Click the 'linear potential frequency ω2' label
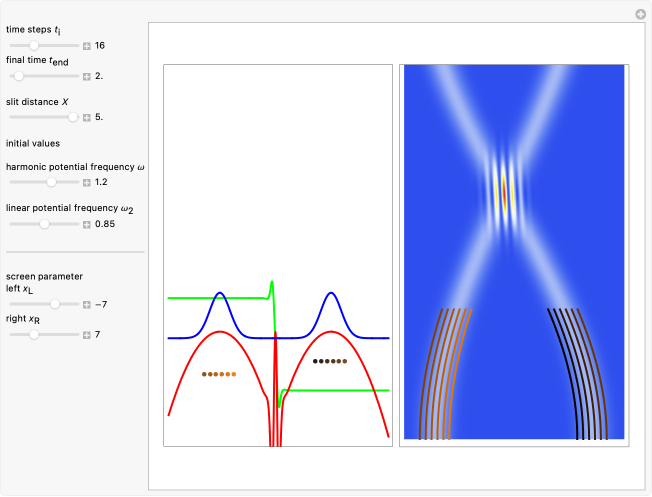This screenshot has width=652, height=497. pyautogui.click(x=69, y=209)
